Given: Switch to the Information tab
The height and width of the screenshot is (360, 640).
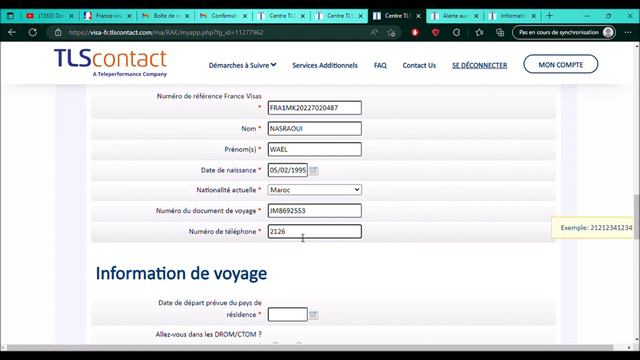Looking at the screenshot, I should 512,16.
